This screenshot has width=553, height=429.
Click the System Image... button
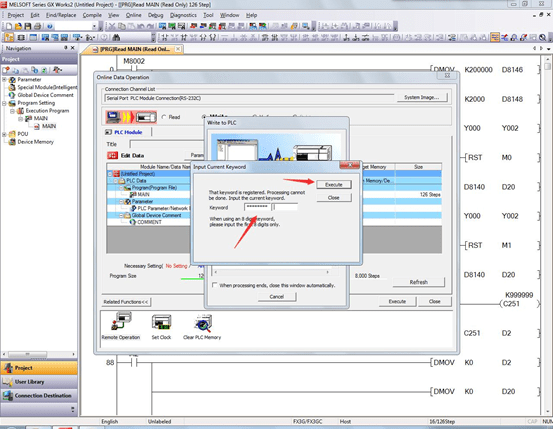[x=422, y=97]
